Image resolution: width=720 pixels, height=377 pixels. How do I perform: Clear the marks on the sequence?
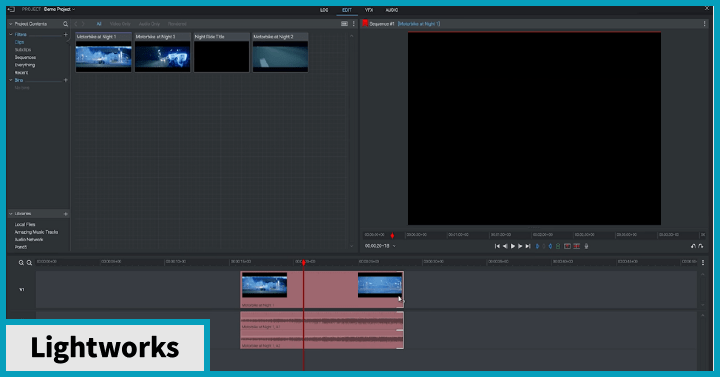pos(544,247)
